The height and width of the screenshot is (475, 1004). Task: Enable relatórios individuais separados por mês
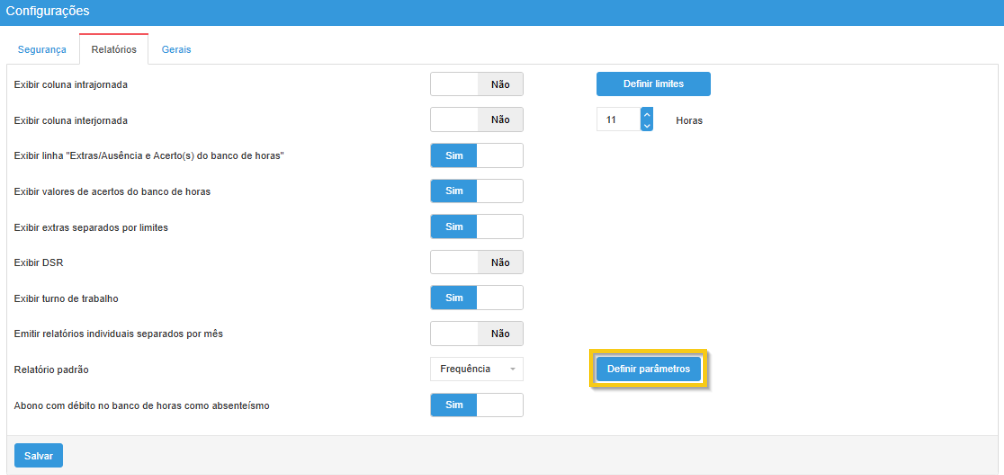[476, 333]
